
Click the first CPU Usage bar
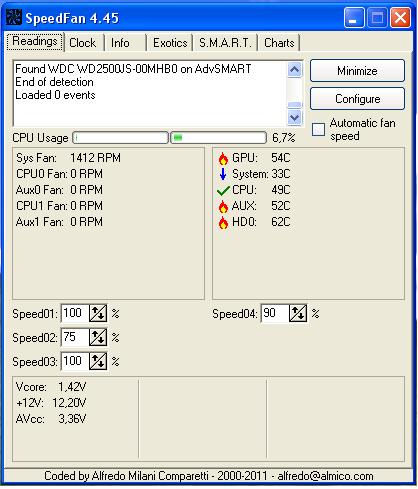click(x=120, y=137)
